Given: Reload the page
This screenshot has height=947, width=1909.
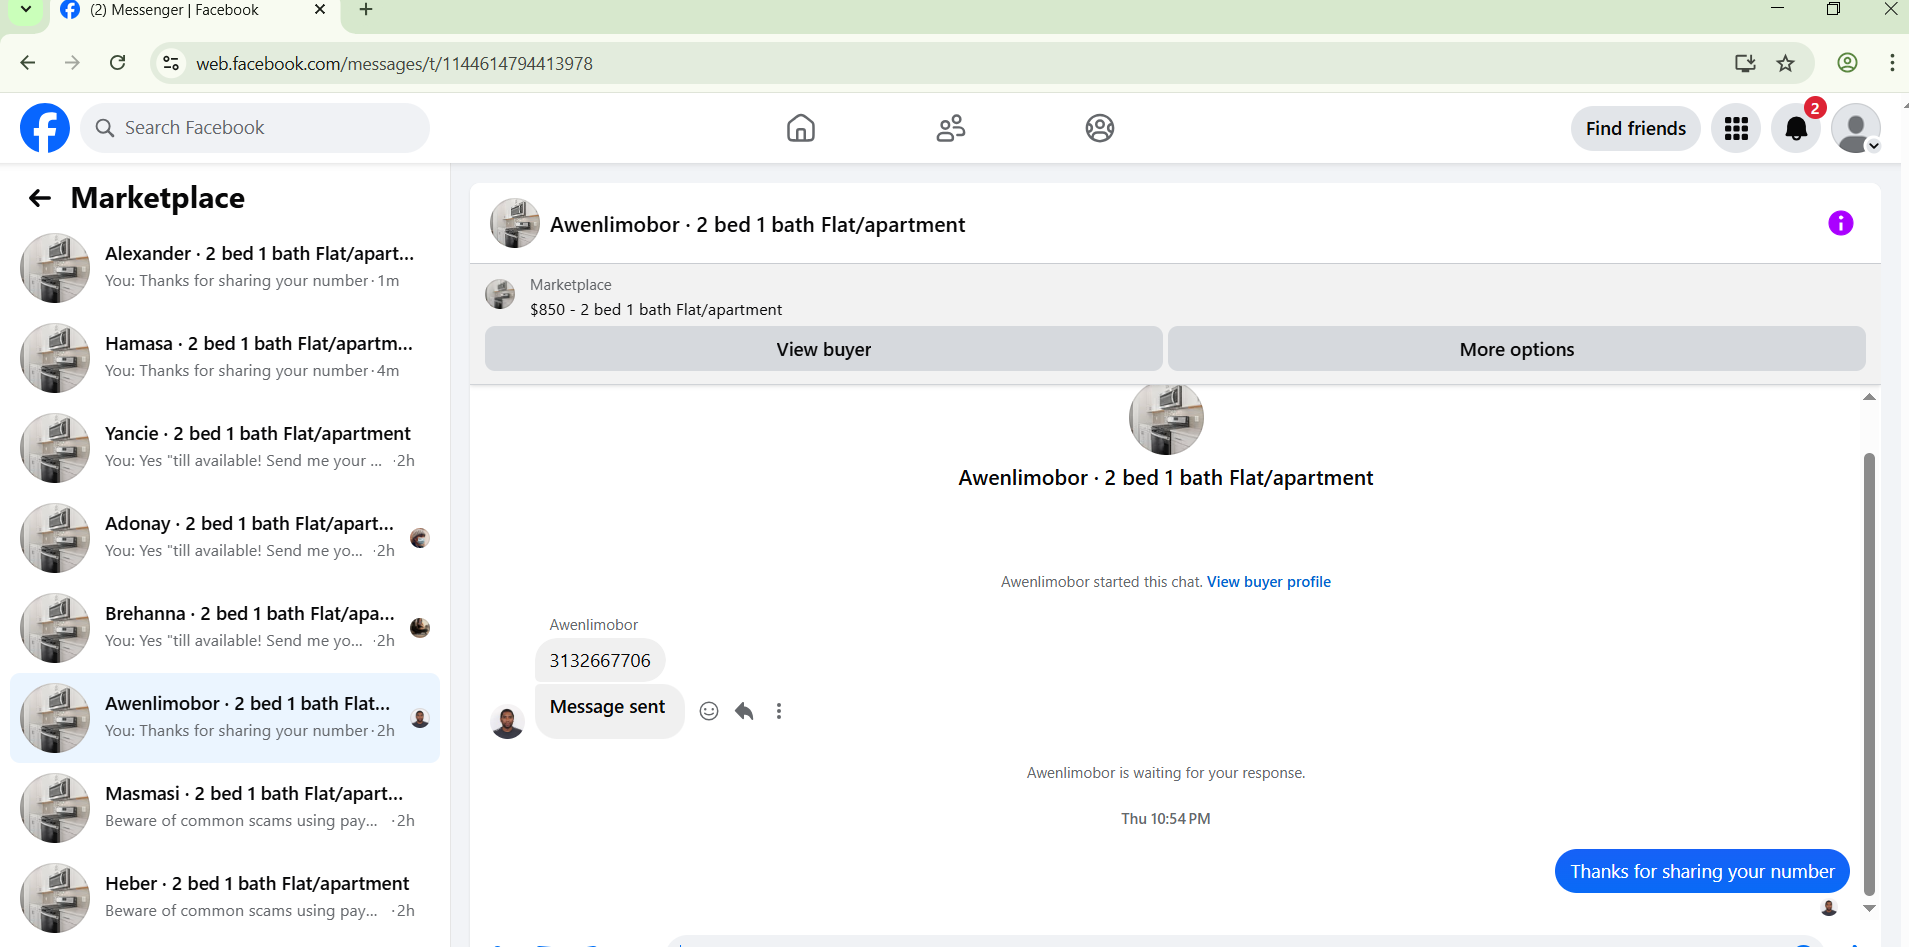Looking at the screenshot, I should pos(117,63).
